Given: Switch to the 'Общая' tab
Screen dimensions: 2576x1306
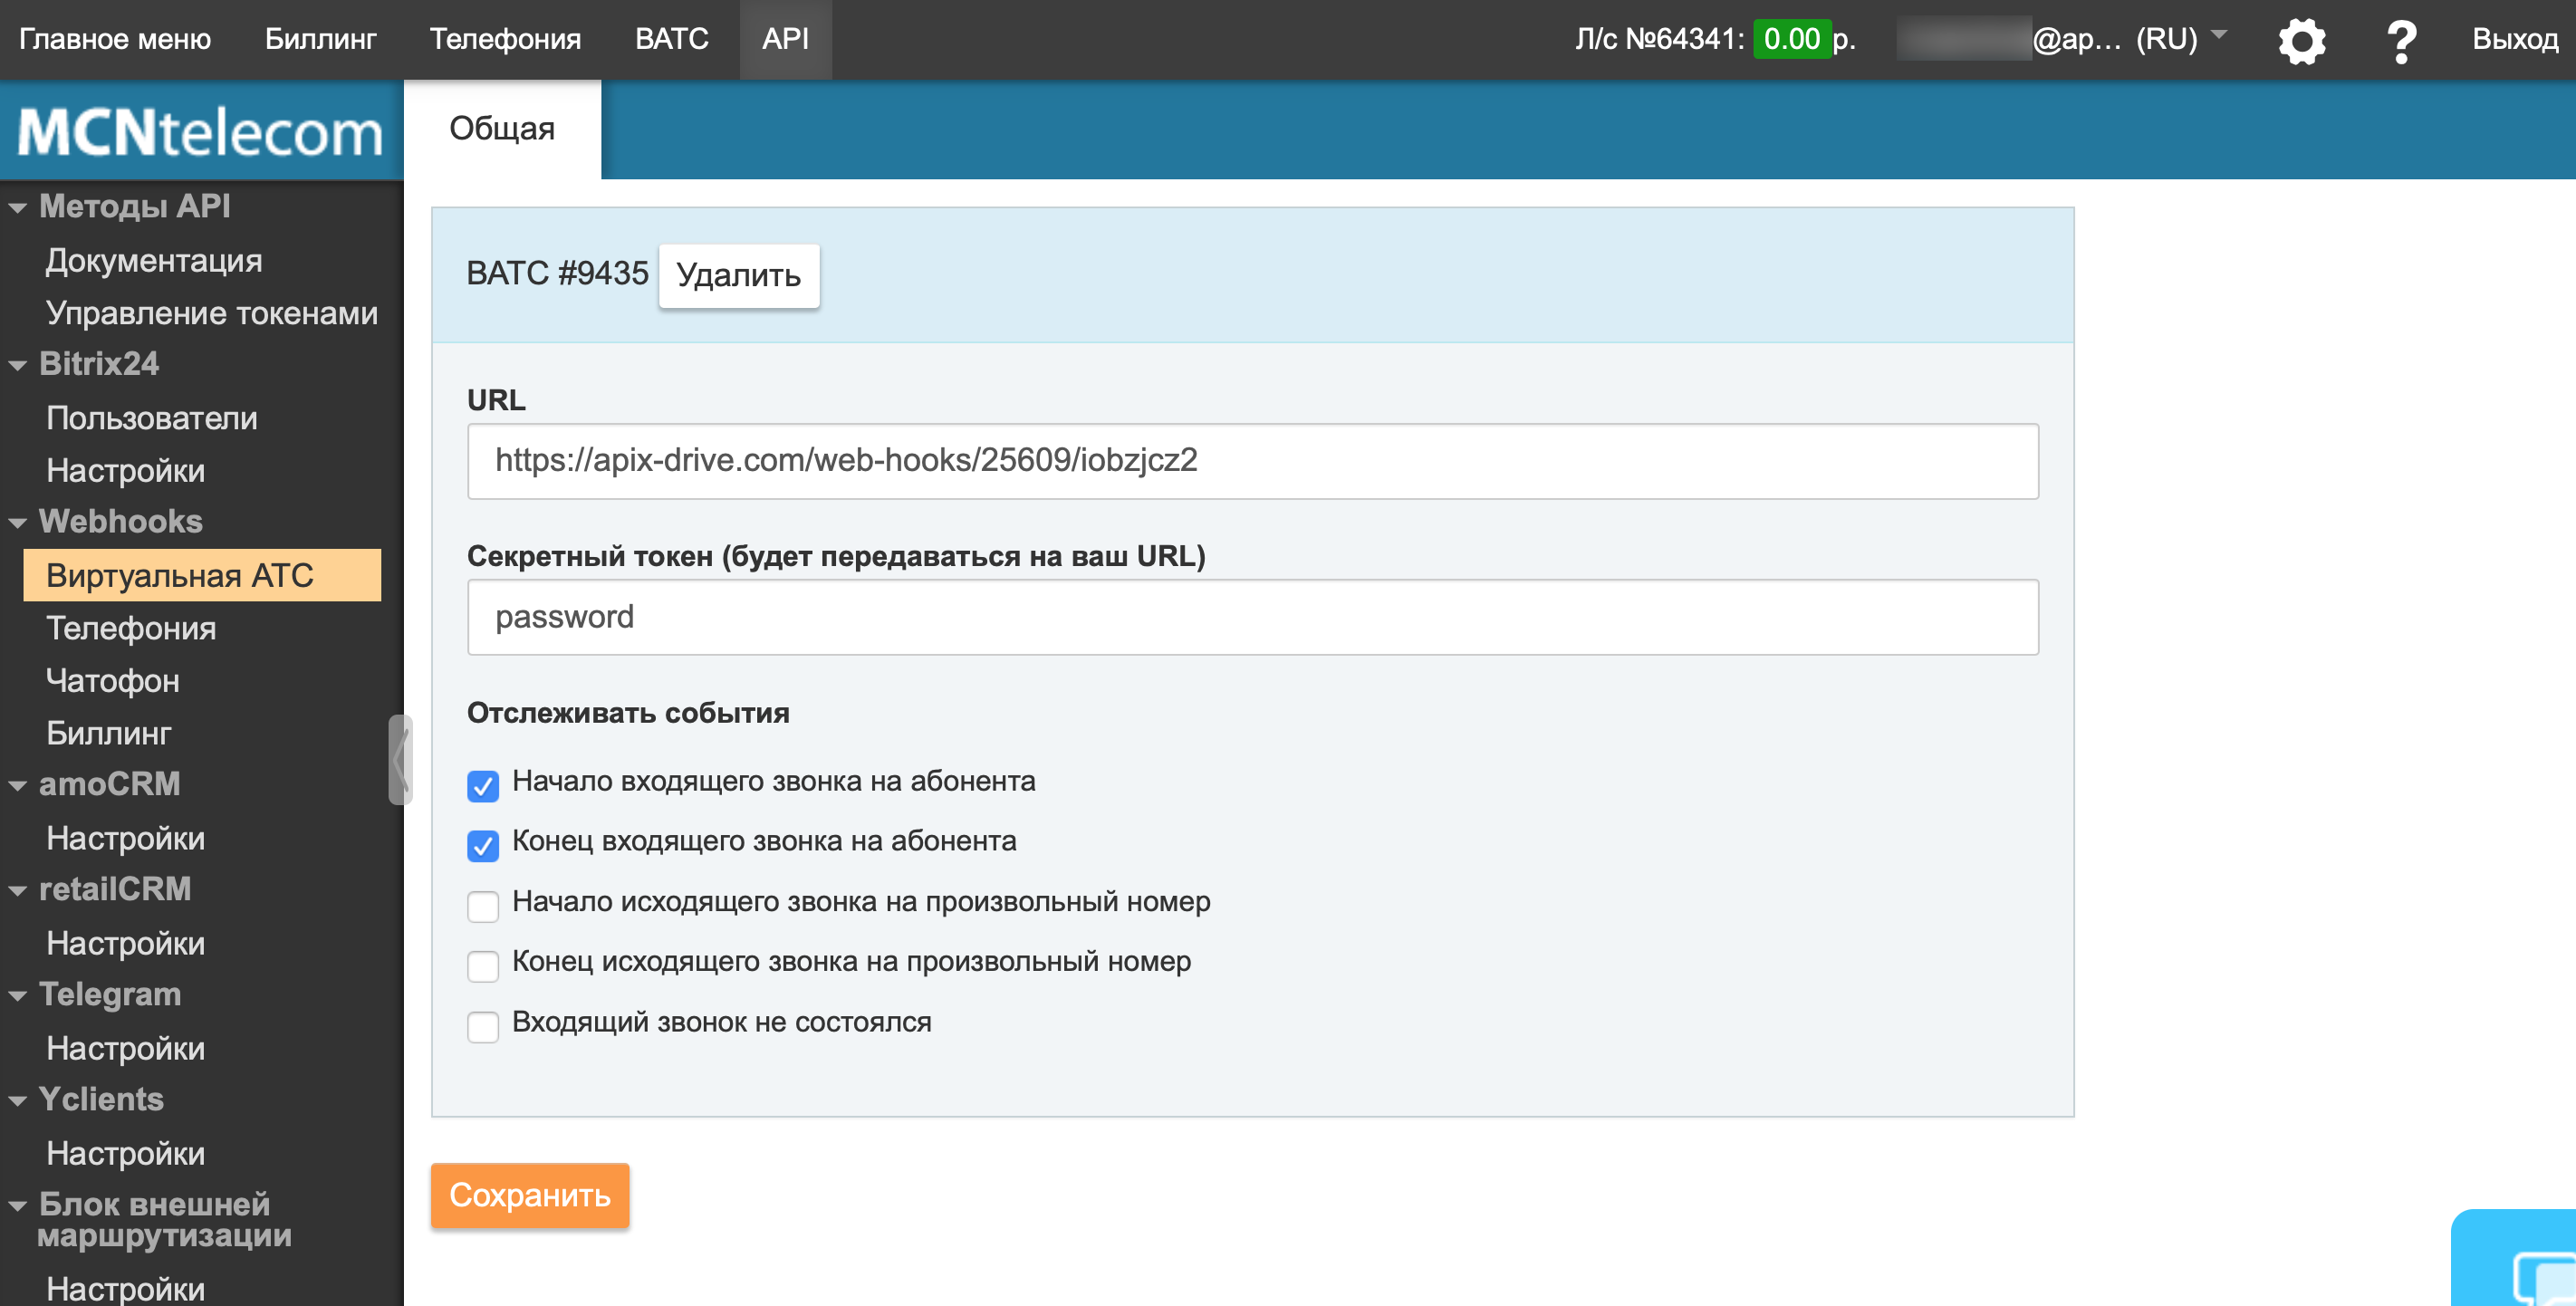Looking at the screenshot, I should pyautogui.click(x=502, y=129).
